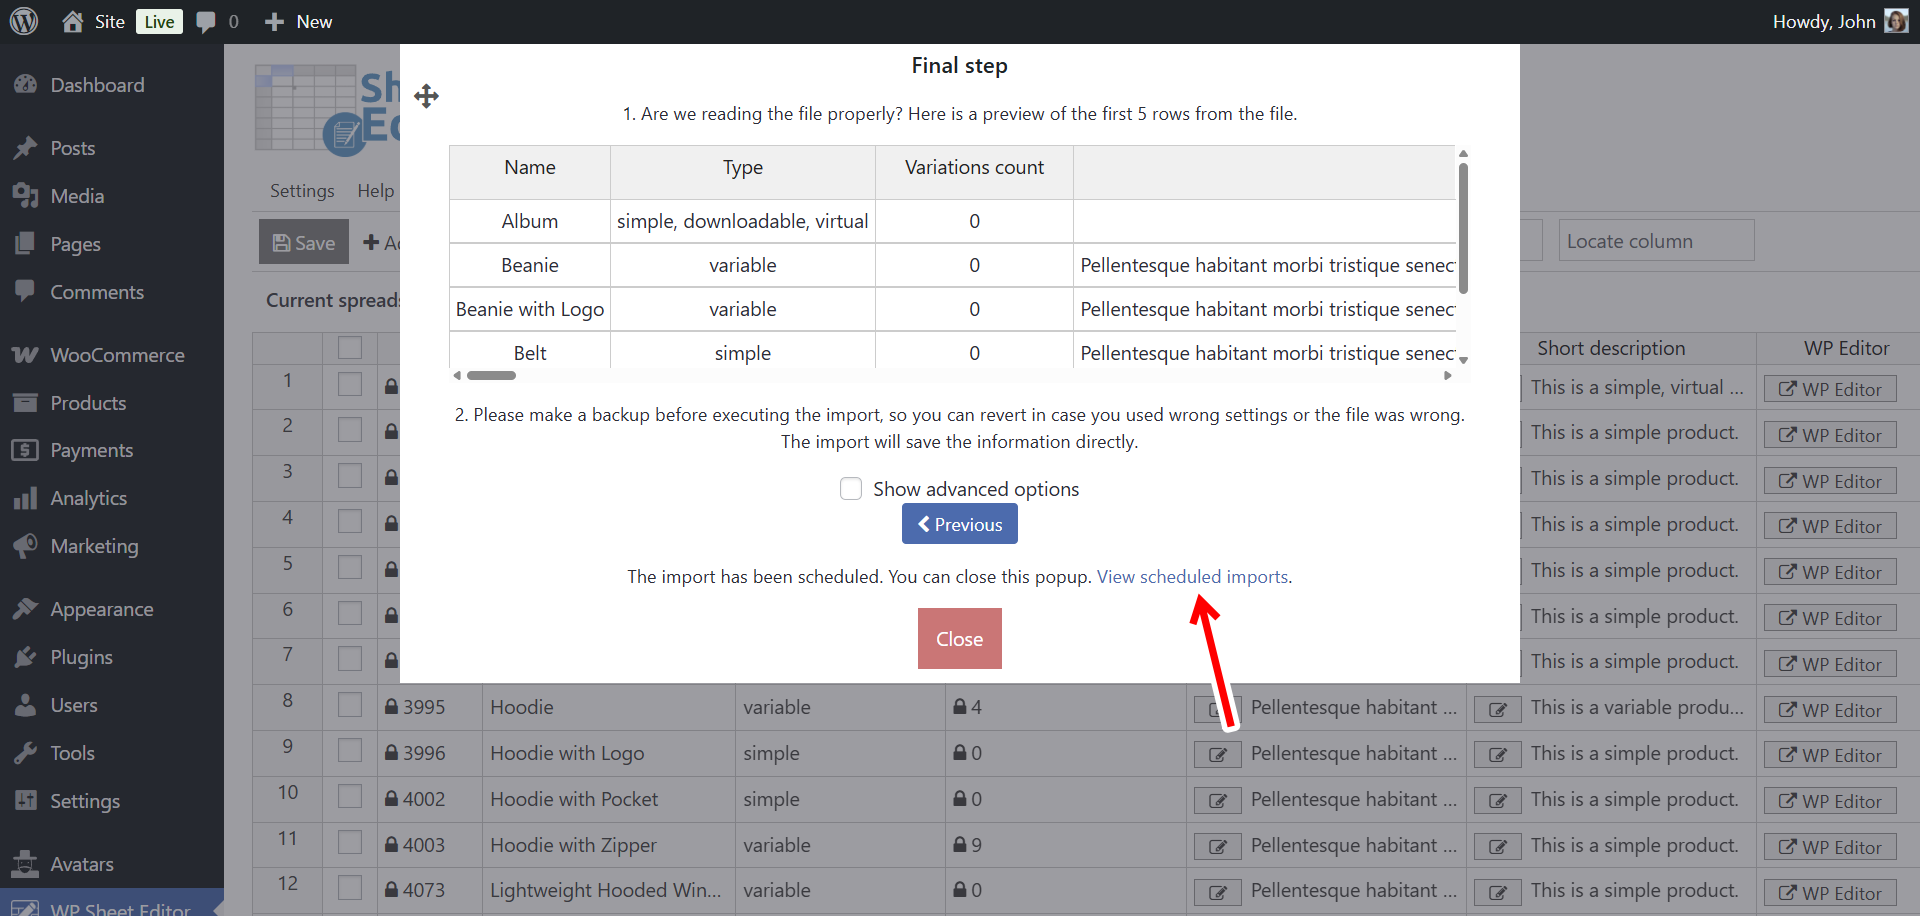1920x916 pixels.
Task: Click the edit icon in Hoodie with Logo row
Action: (x=1217, y=754)
